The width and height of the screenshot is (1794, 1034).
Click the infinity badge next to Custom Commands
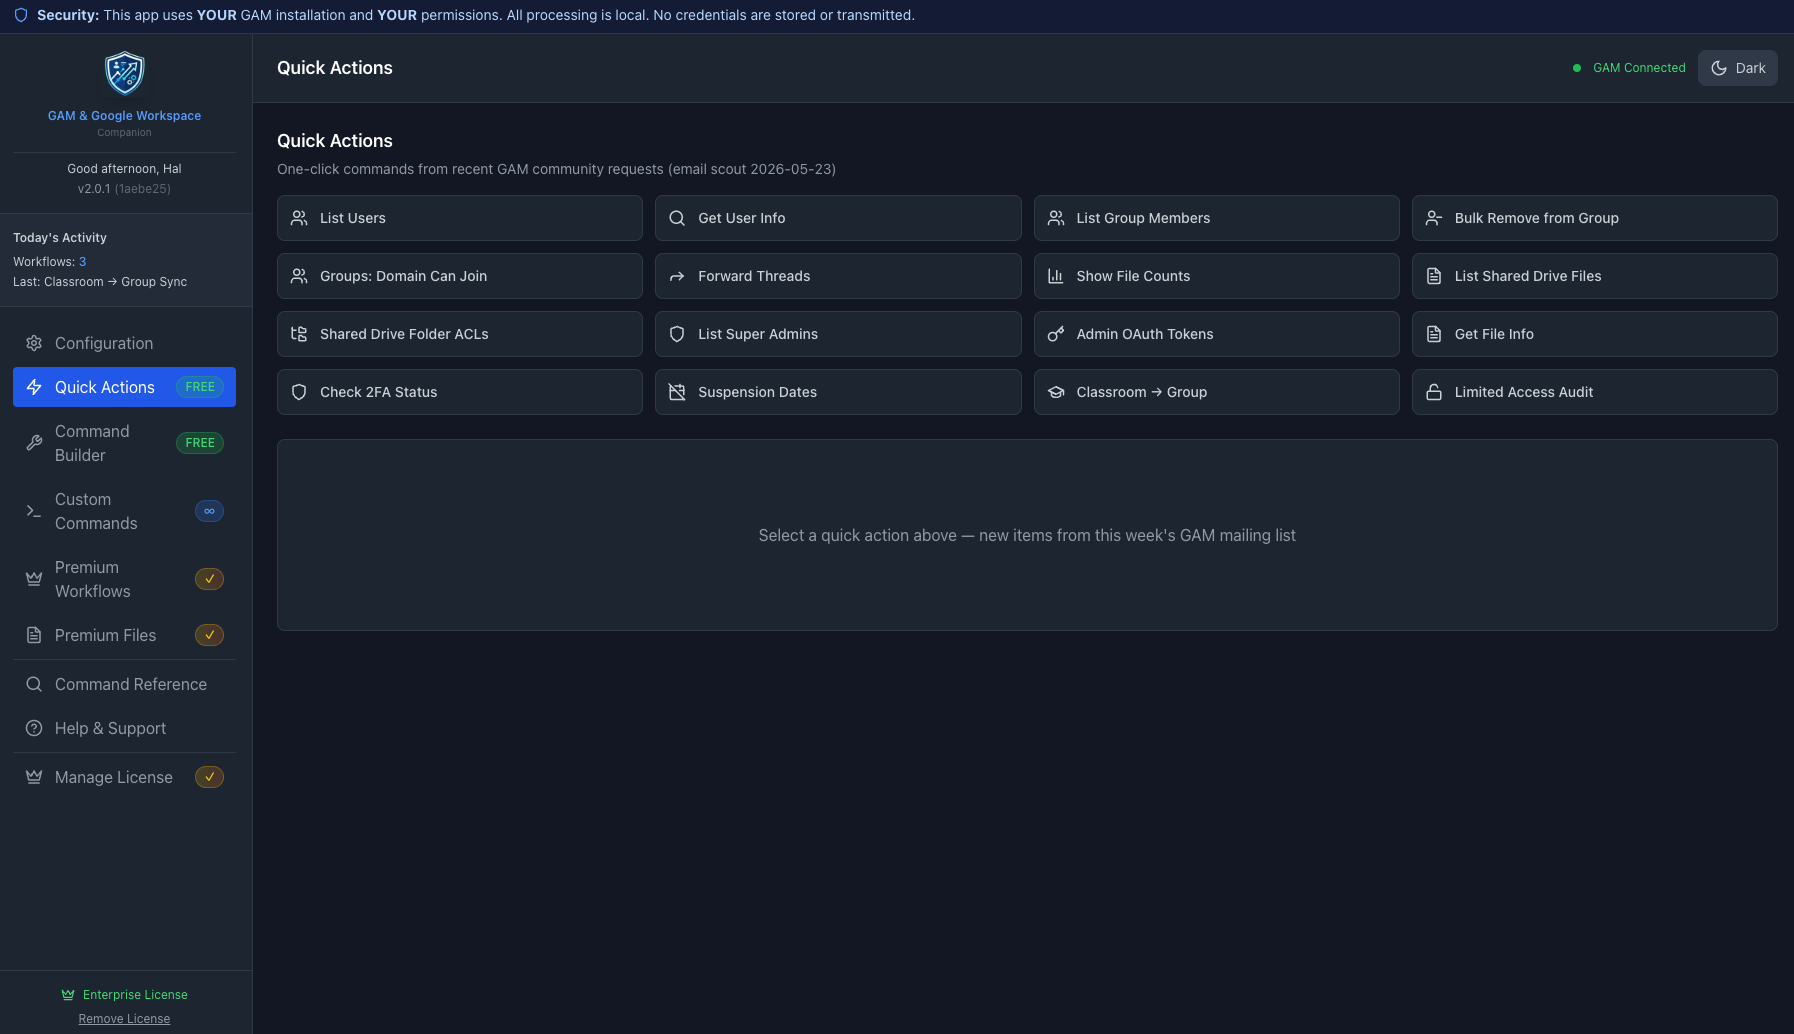click(x=209, y=511)
